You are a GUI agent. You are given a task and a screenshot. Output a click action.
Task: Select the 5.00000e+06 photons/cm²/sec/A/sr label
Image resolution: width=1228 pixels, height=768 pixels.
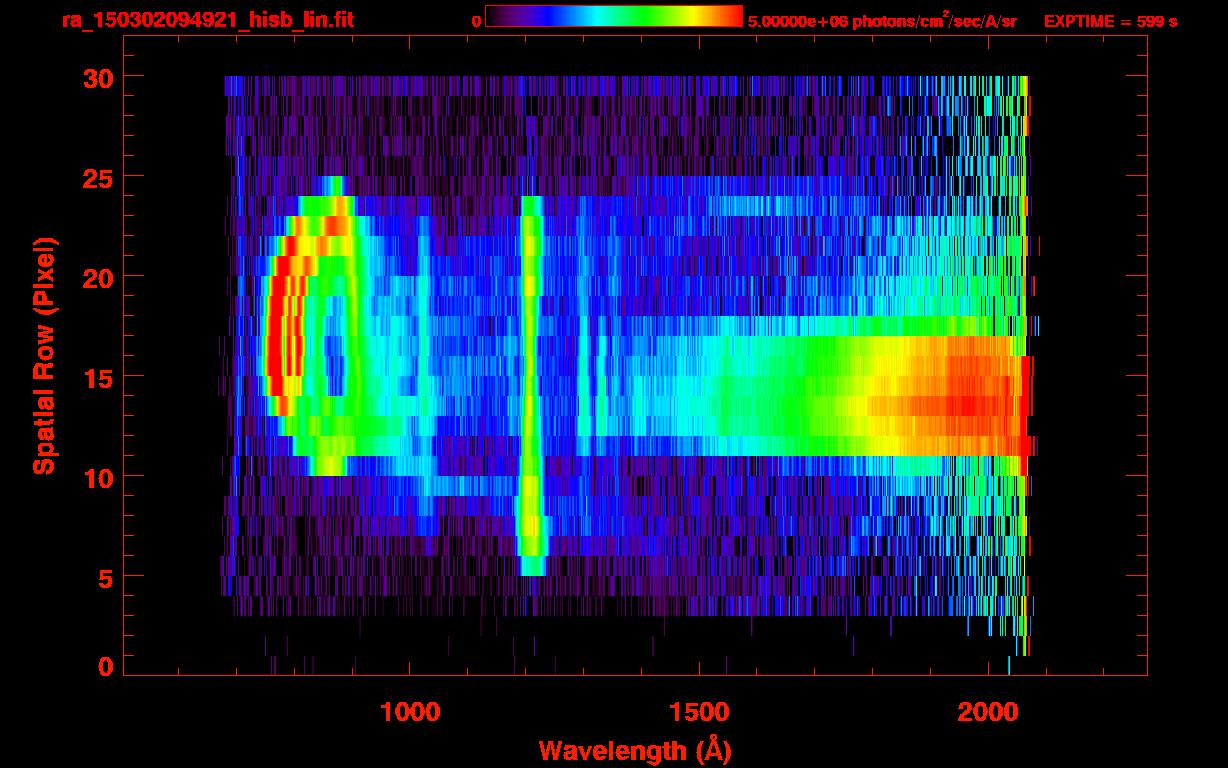click(x=882, y=20)
